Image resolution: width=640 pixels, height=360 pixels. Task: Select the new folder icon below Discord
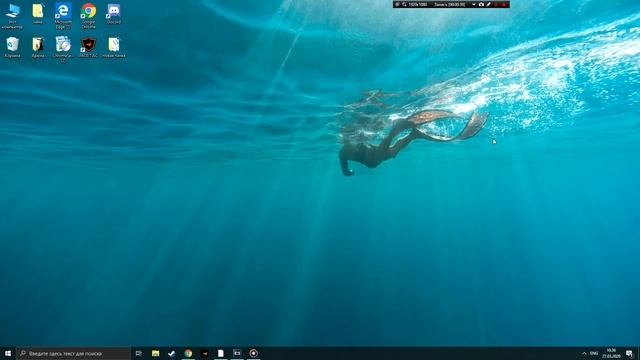tap(114, 47)
